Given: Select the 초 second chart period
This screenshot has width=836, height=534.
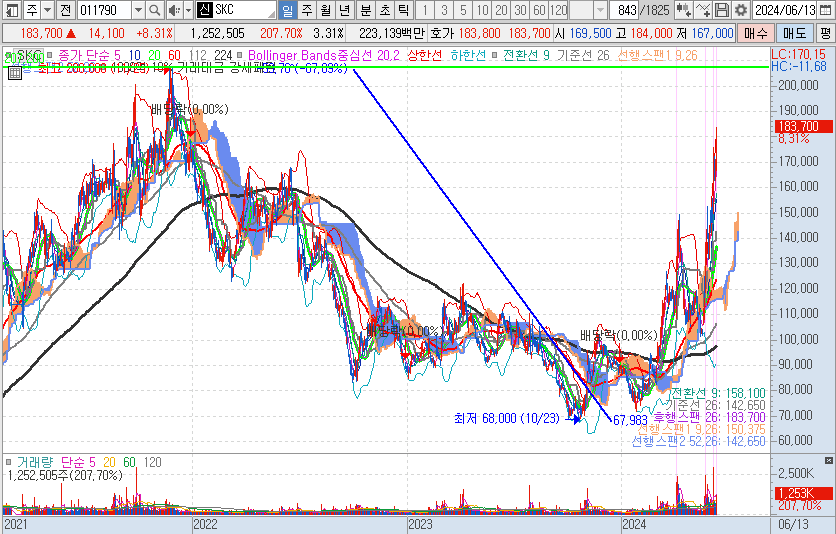Looking at the screenshot, I should (385, 10).
